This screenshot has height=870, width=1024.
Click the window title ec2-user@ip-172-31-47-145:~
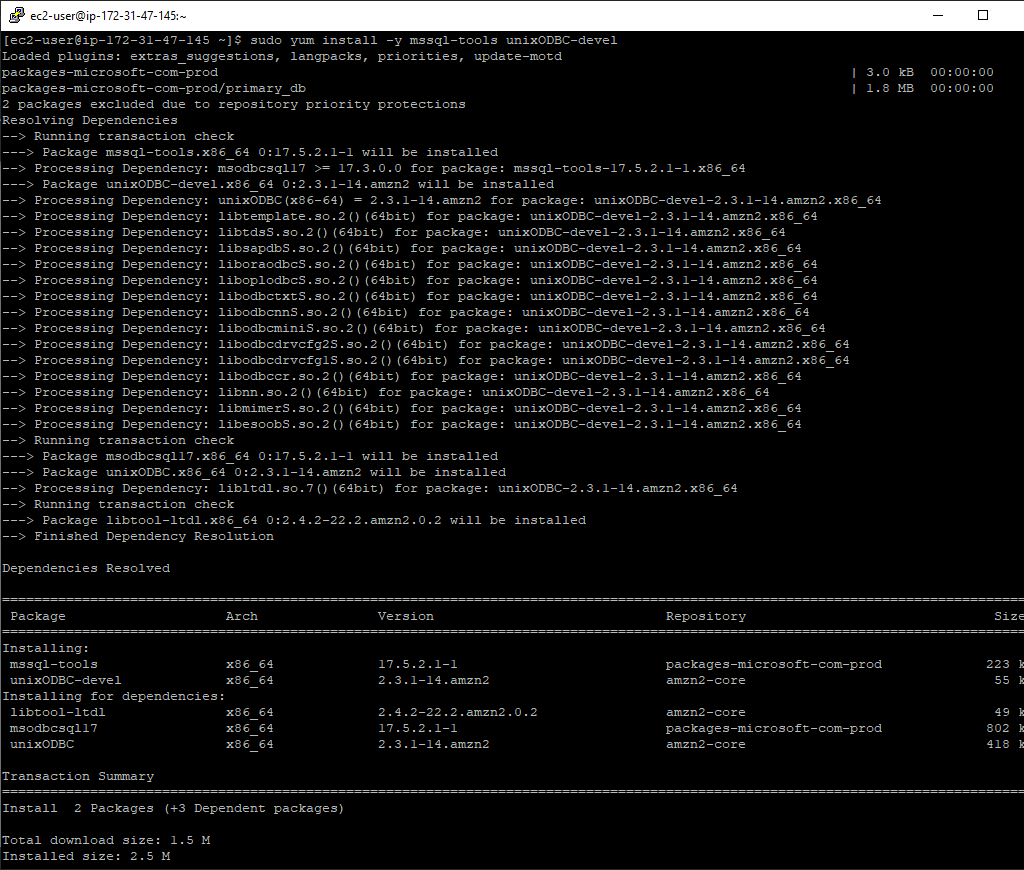click(108, 16)
